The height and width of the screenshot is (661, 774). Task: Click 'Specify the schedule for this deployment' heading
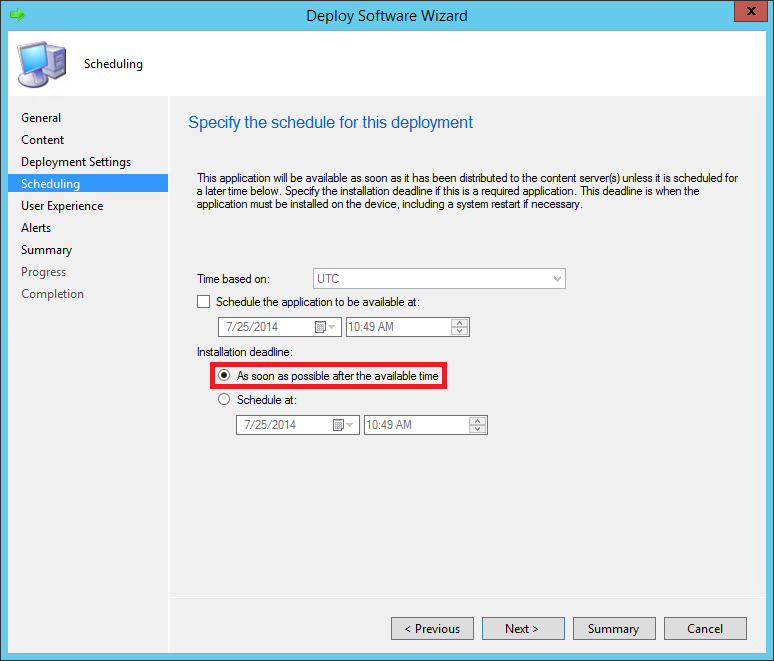(x=331, y=122)
